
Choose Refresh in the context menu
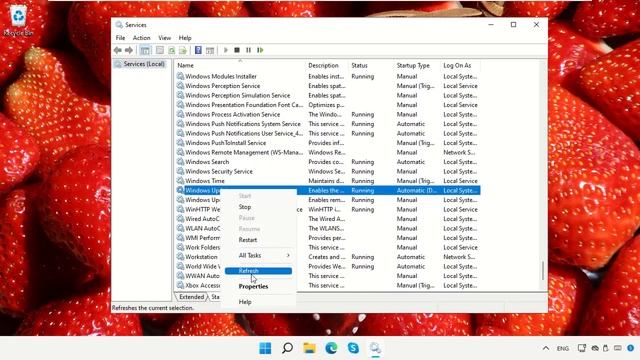point(258,271)
